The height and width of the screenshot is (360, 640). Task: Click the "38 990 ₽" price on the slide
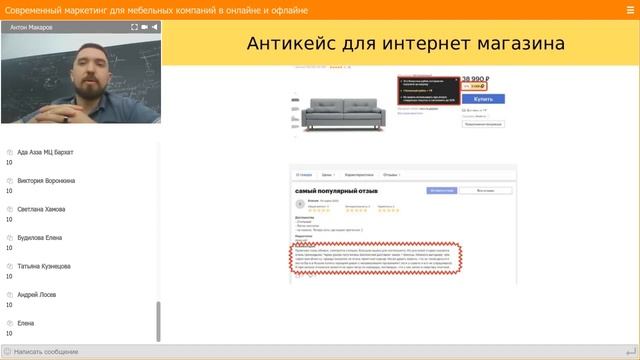476,79
